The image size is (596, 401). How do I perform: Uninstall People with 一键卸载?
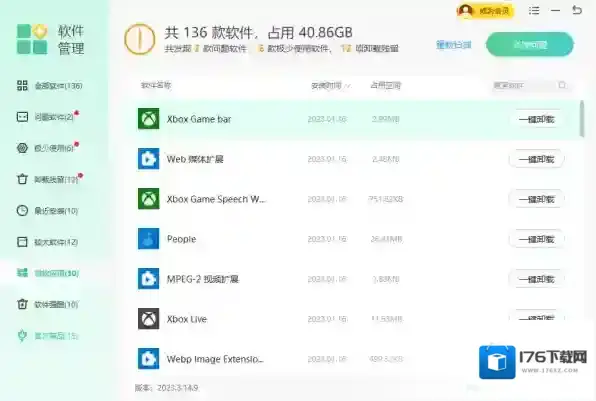536,239
